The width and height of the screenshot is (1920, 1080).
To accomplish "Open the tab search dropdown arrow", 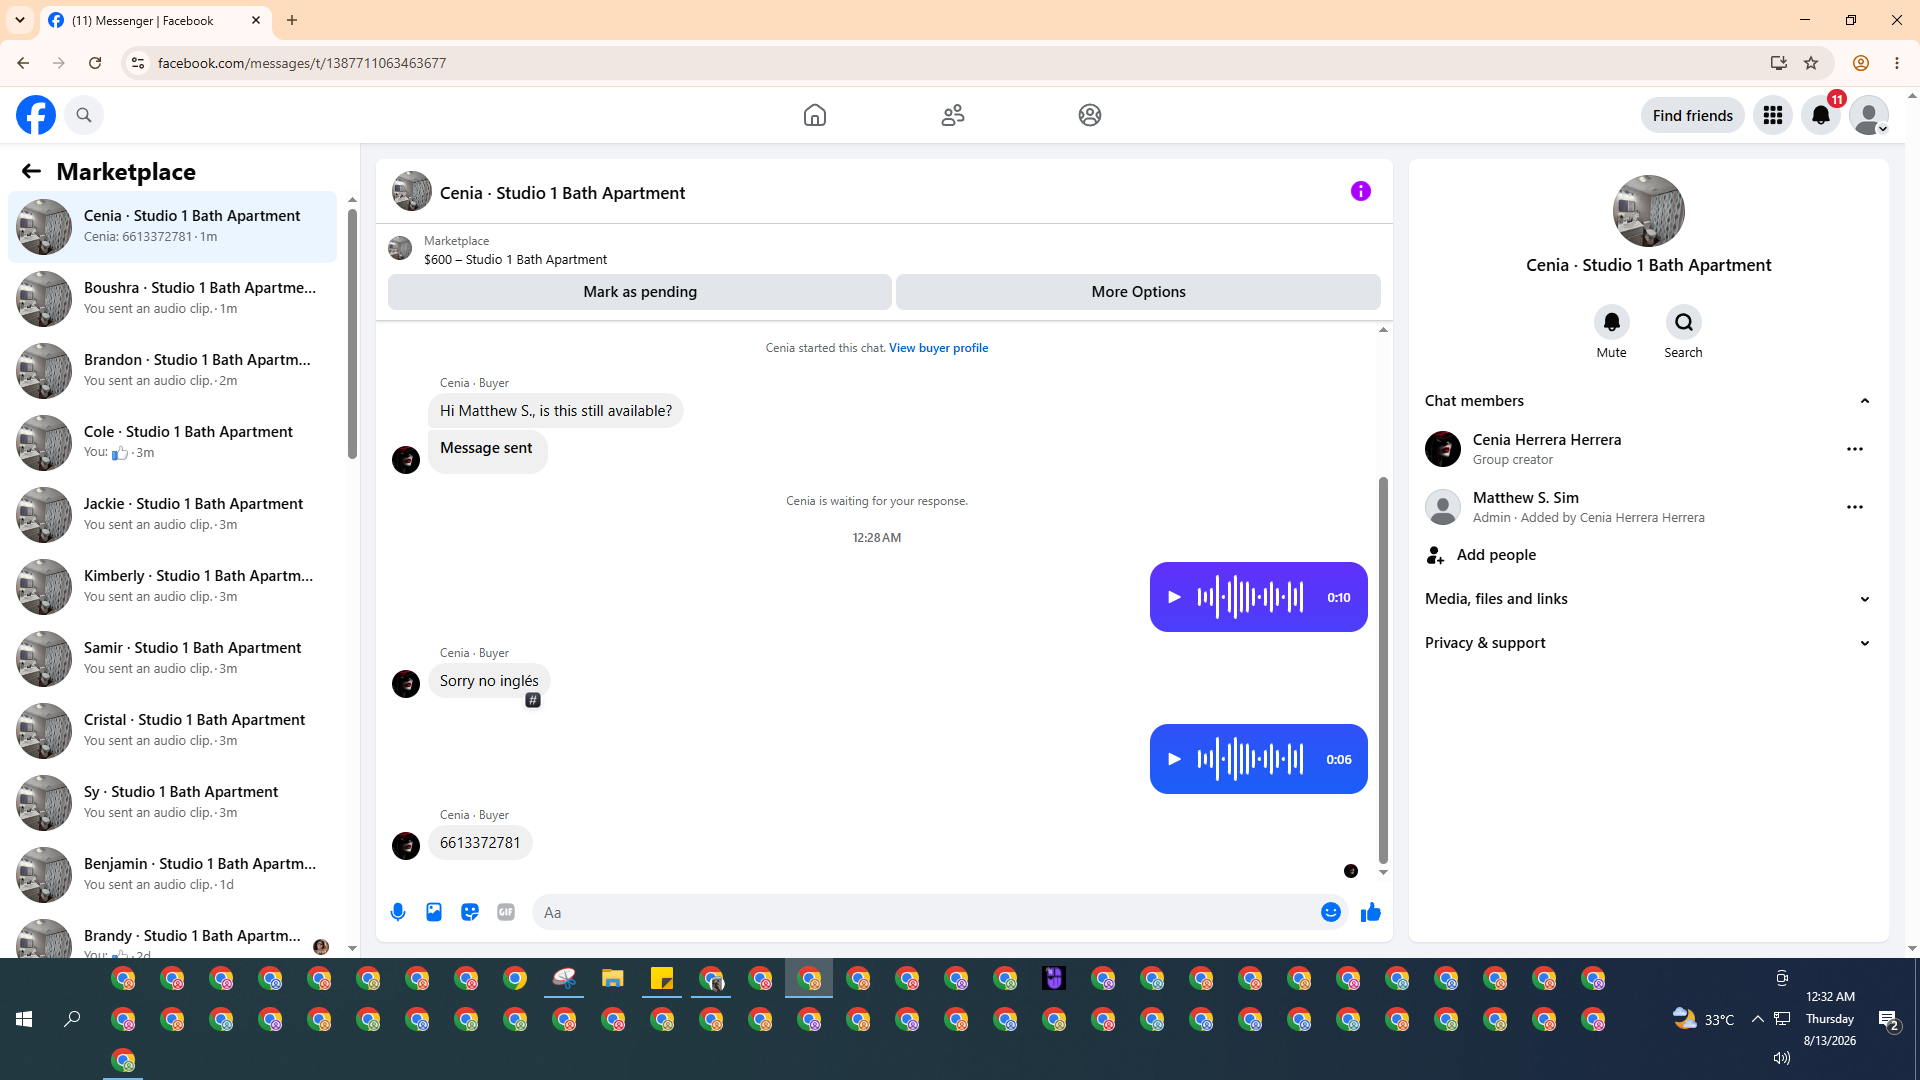I will click(x=20, y=20).
